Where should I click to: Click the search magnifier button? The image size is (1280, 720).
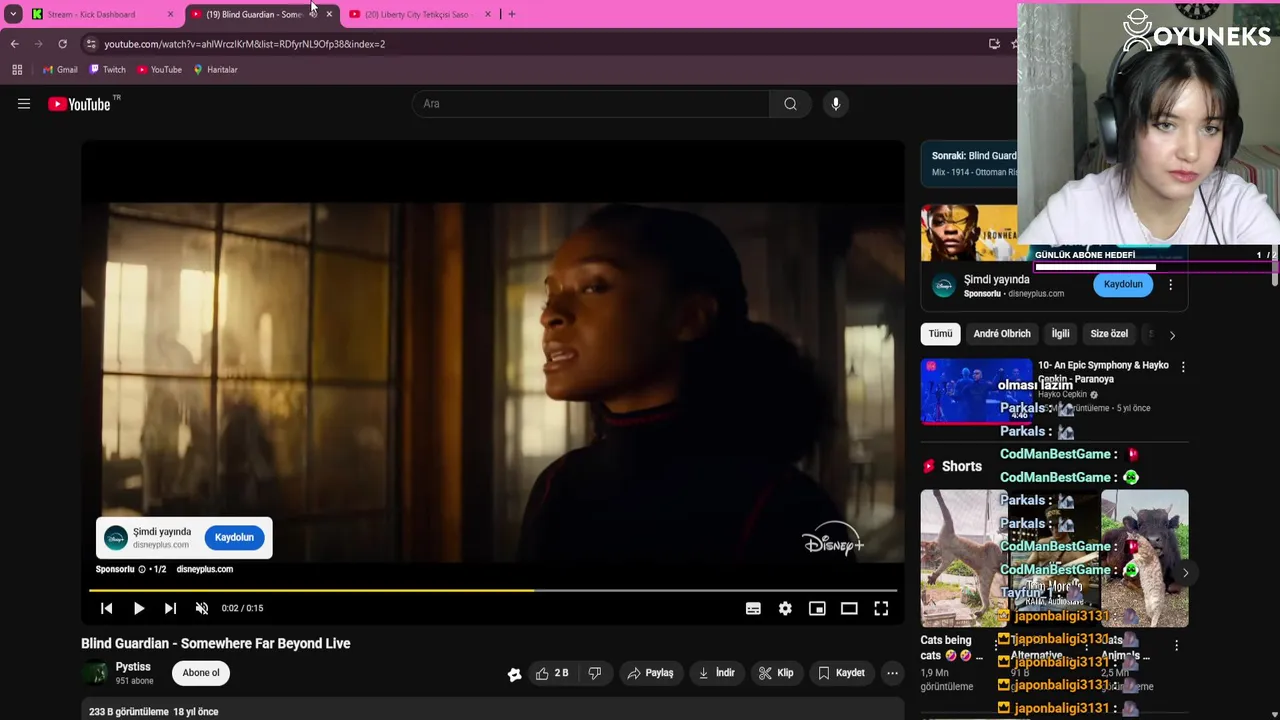click(791, 104)
